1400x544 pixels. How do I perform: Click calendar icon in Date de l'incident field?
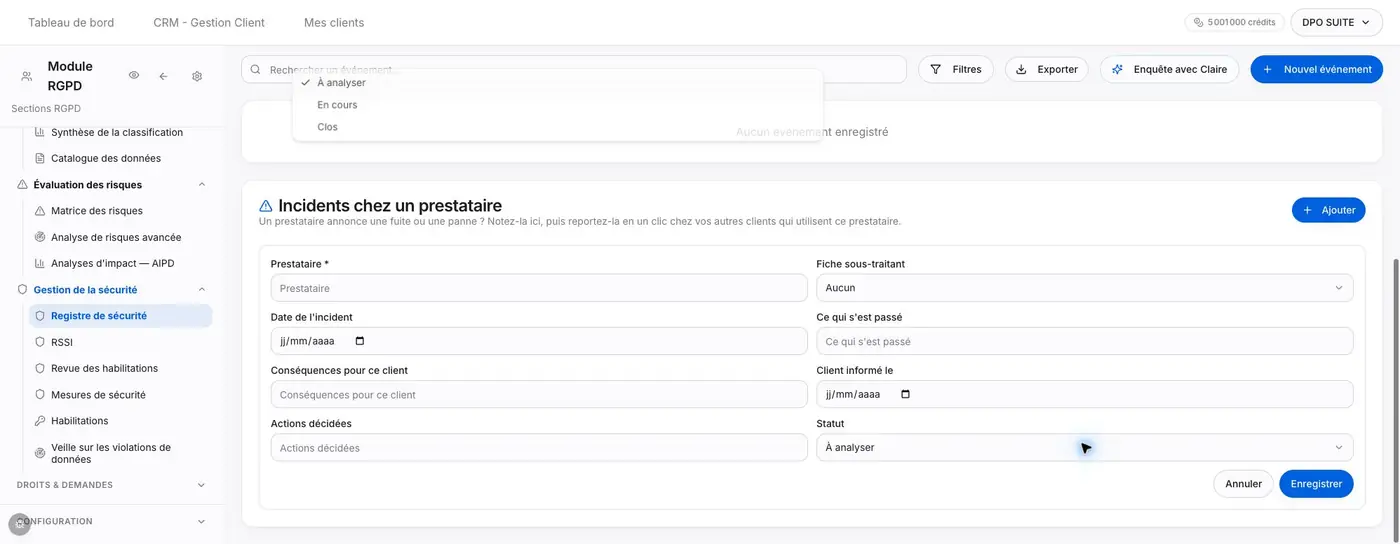pos(360,341)
